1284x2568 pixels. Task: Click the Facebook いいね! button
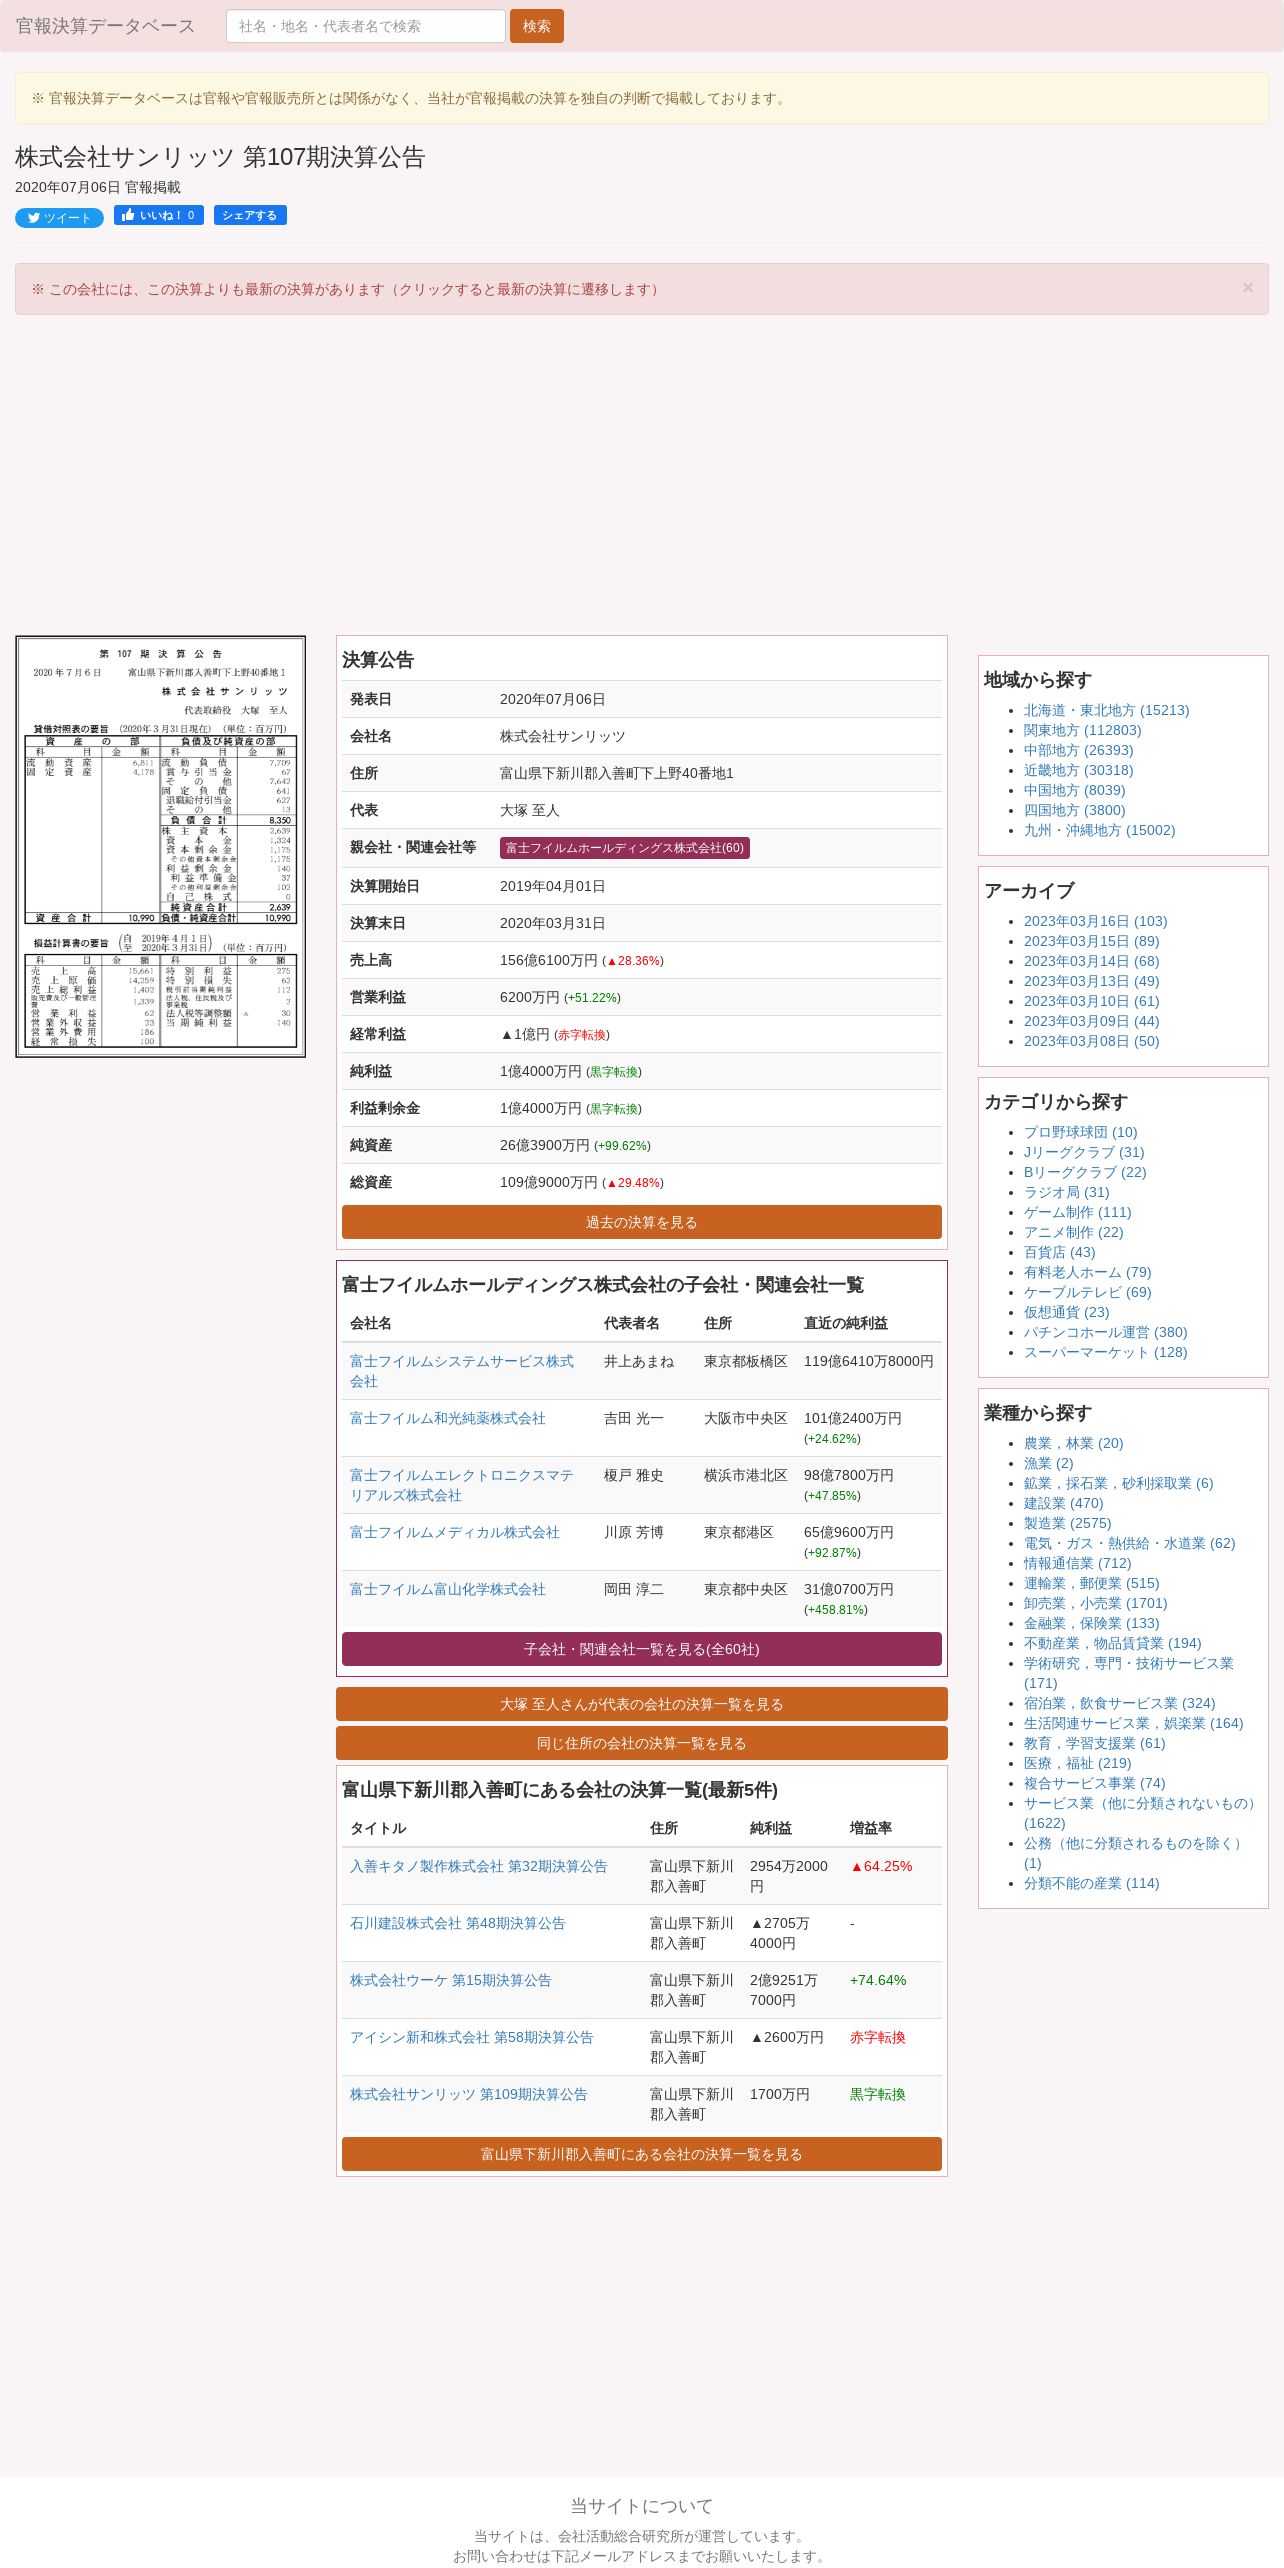point(159,215)
